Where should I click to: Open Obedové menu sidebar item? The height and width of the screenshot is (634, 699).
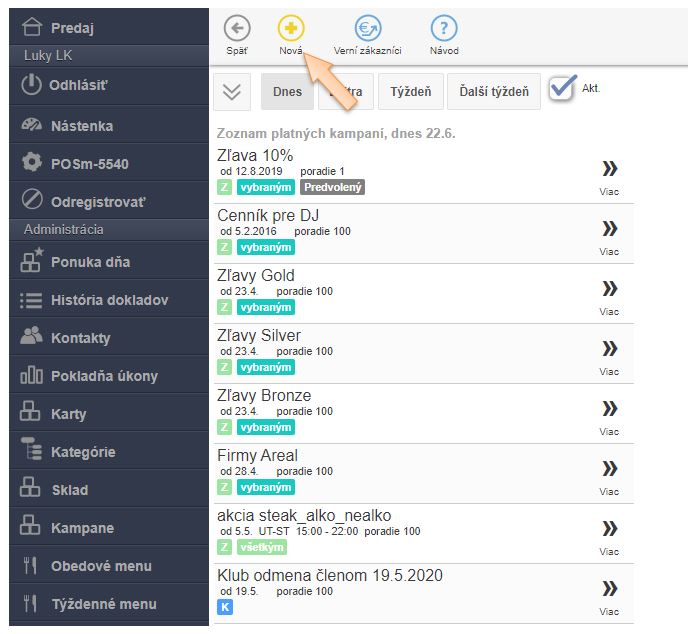101,566
